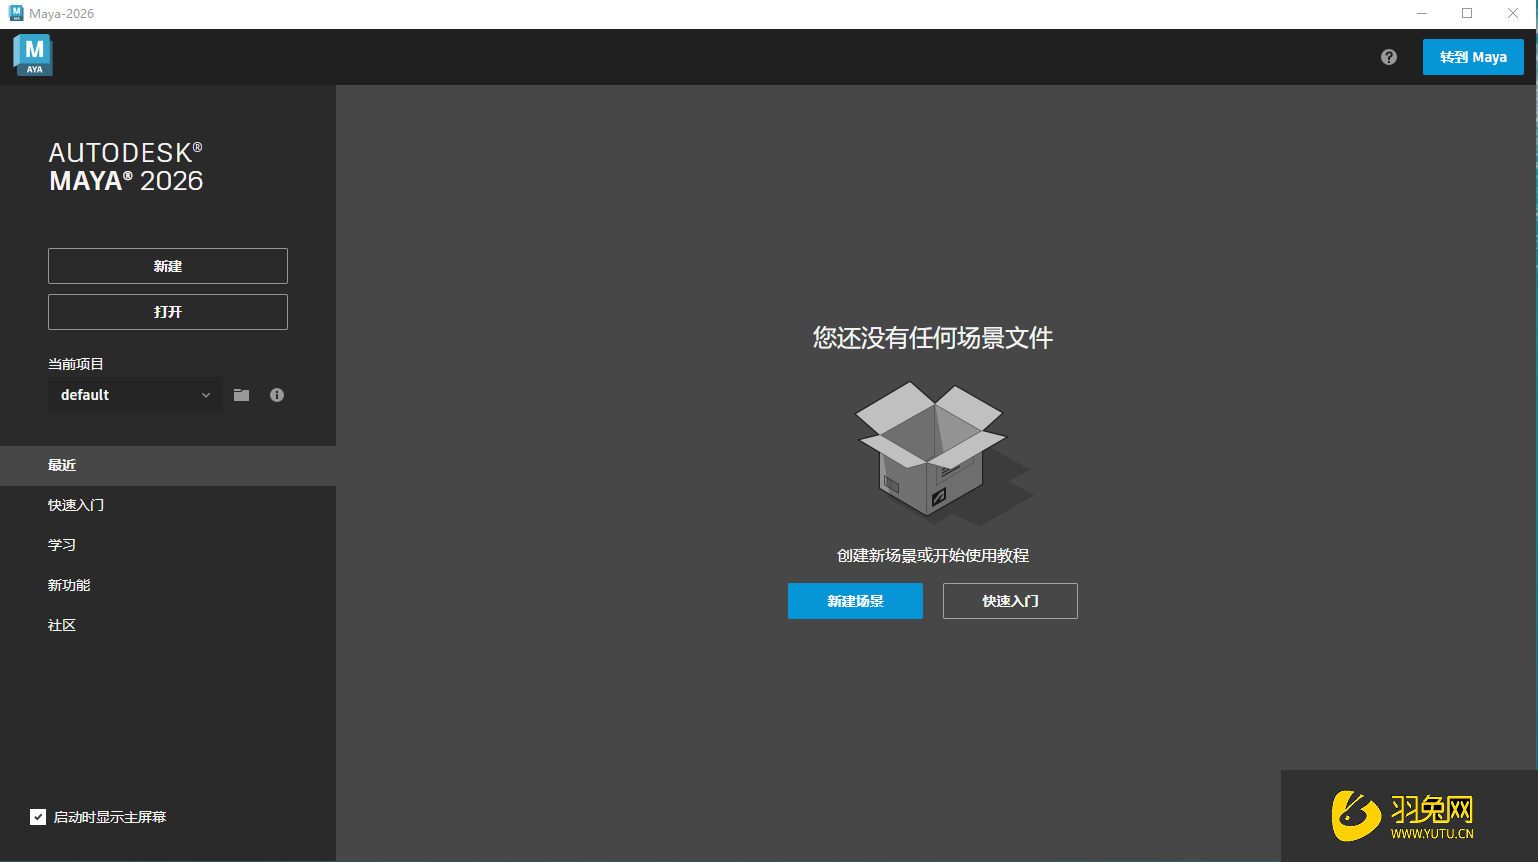Go to the 新功能 sidebar tab
The width and height of the screenshot is (1538, 862).
168,585
